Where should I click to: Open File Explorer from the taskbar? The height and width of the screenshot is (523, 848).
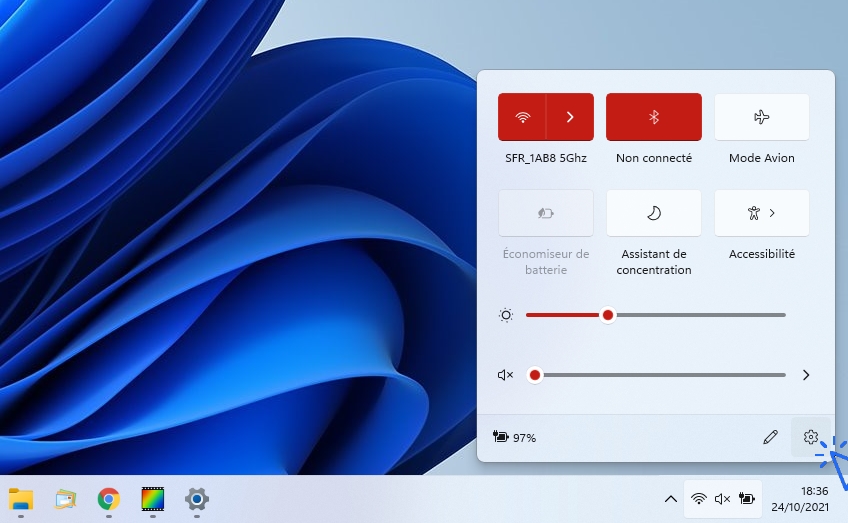click(x=21, y=498)
